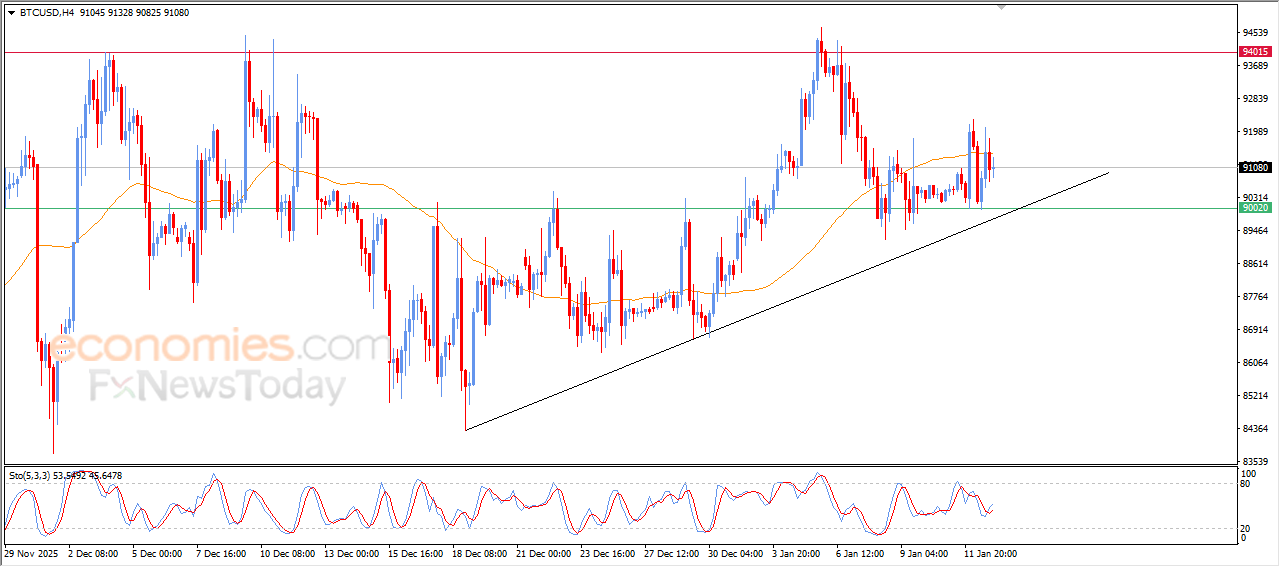Click the 27 Dec 12:00 time label

pyautogui.click(x=672, y=553)
